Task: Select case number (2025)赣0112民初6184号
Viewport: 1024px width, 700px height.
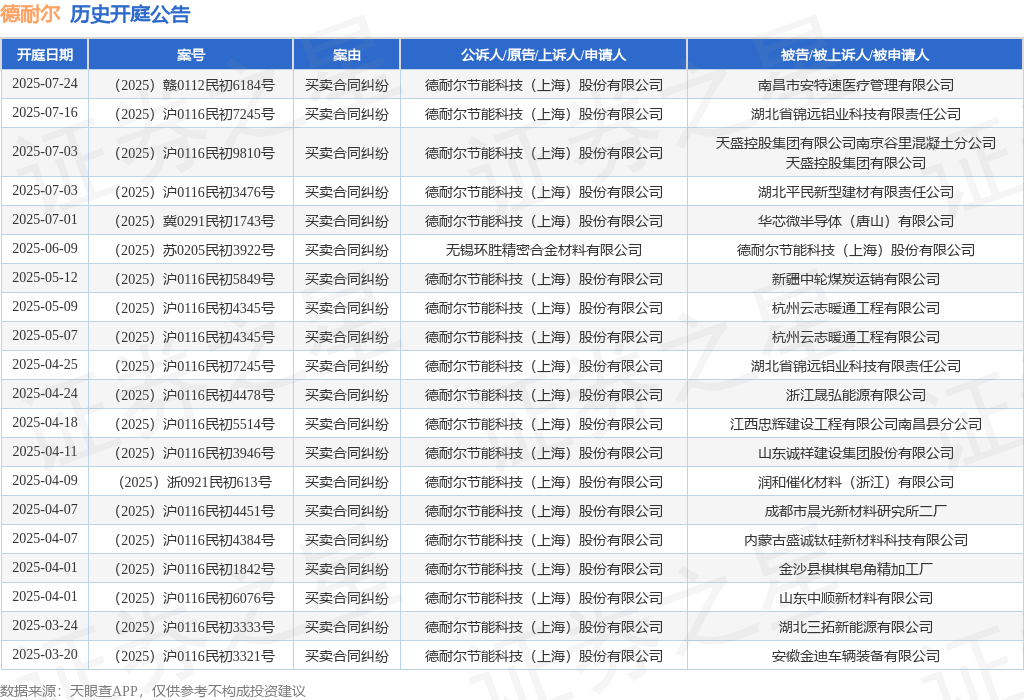Action: point(194,85)
